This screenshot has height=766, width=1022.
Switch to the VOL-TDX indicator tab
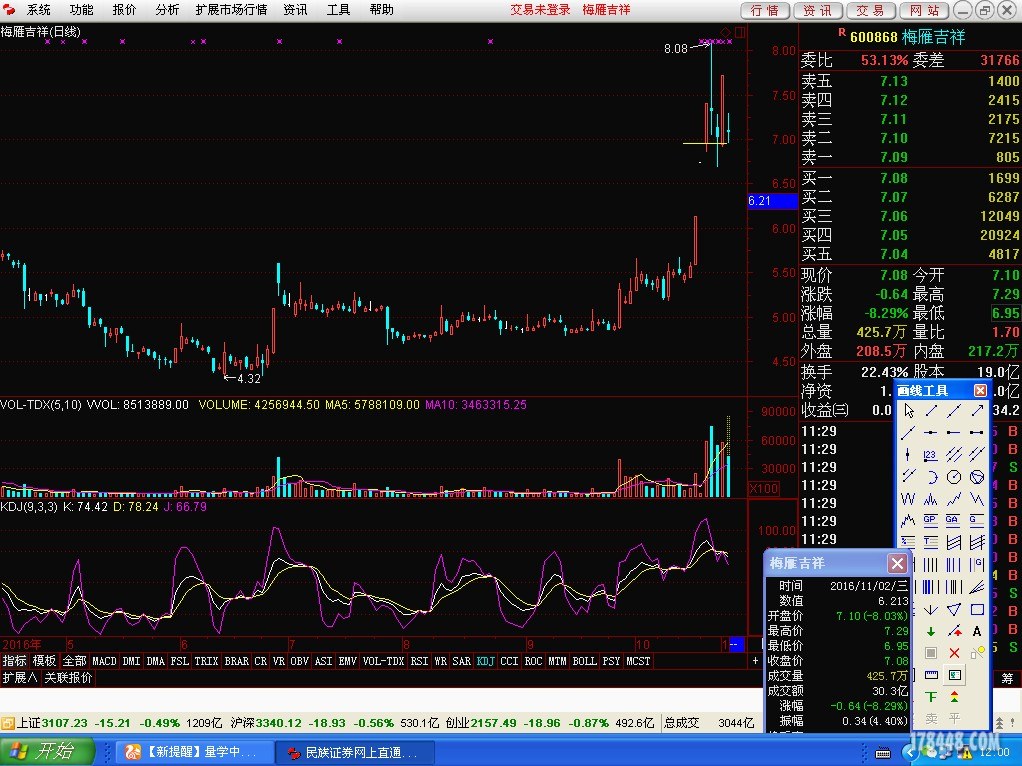pos(383,661)
